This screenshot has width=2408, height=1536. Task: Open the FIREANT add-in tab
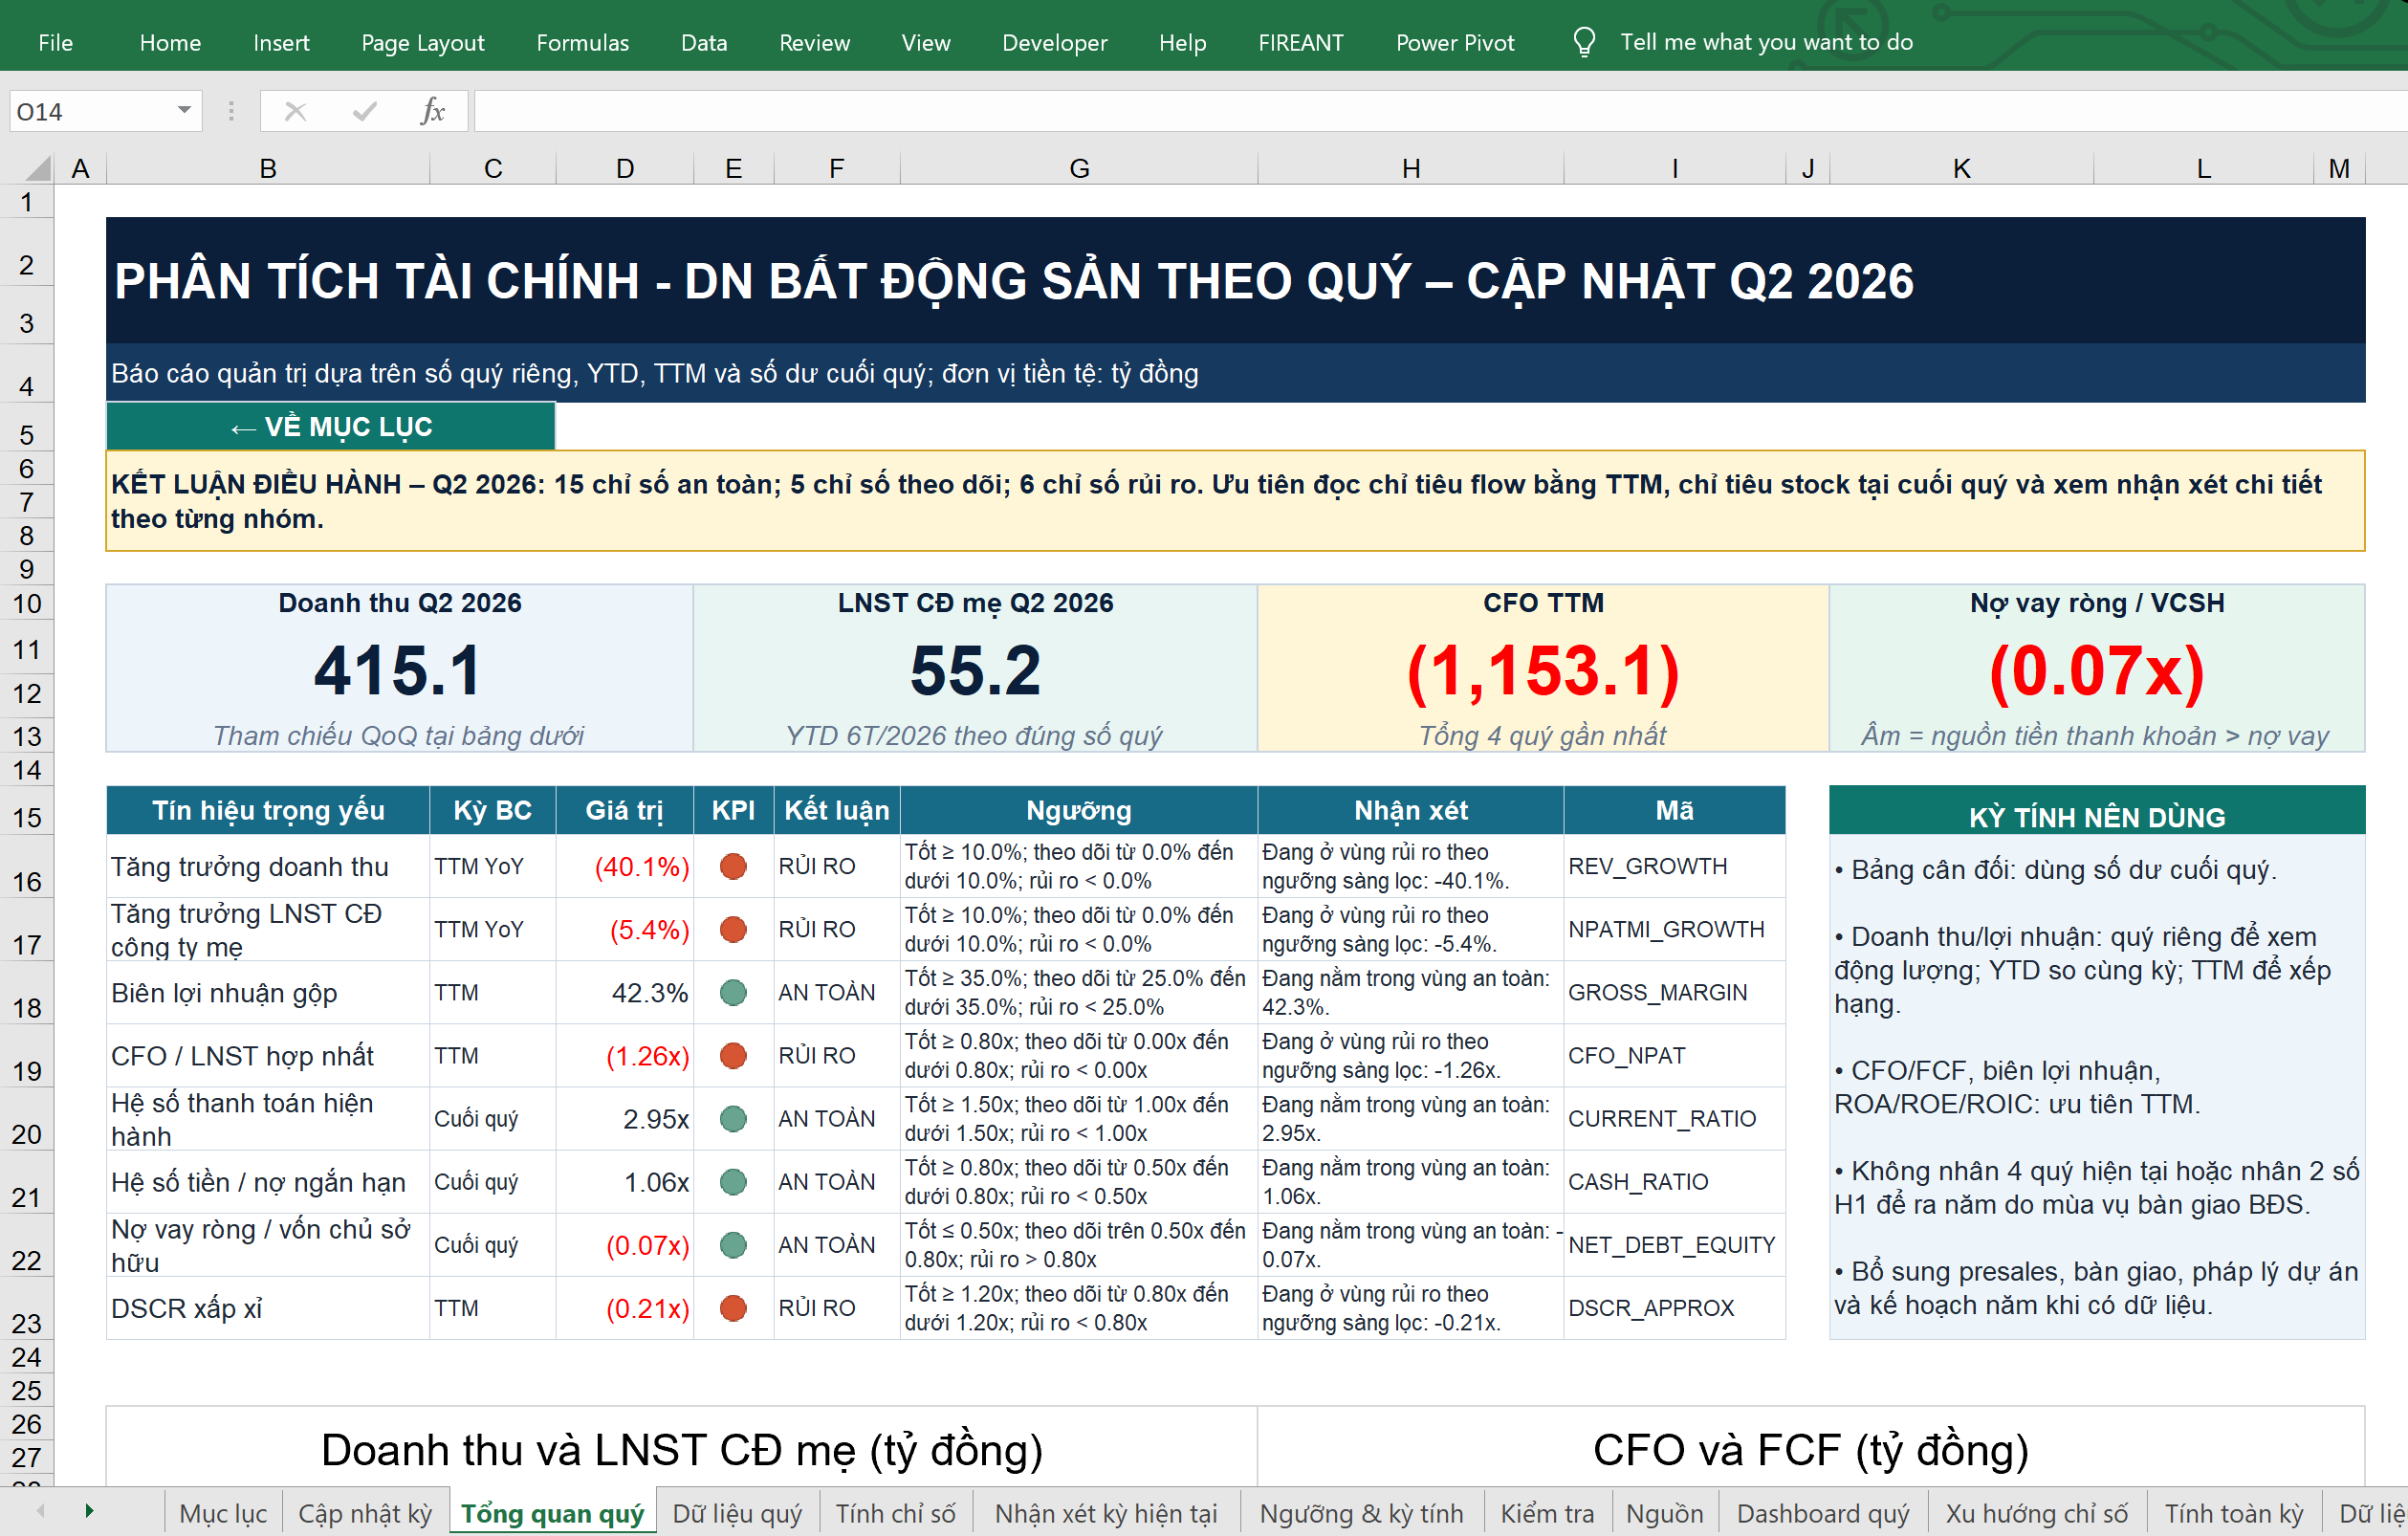coord(1300,42)
